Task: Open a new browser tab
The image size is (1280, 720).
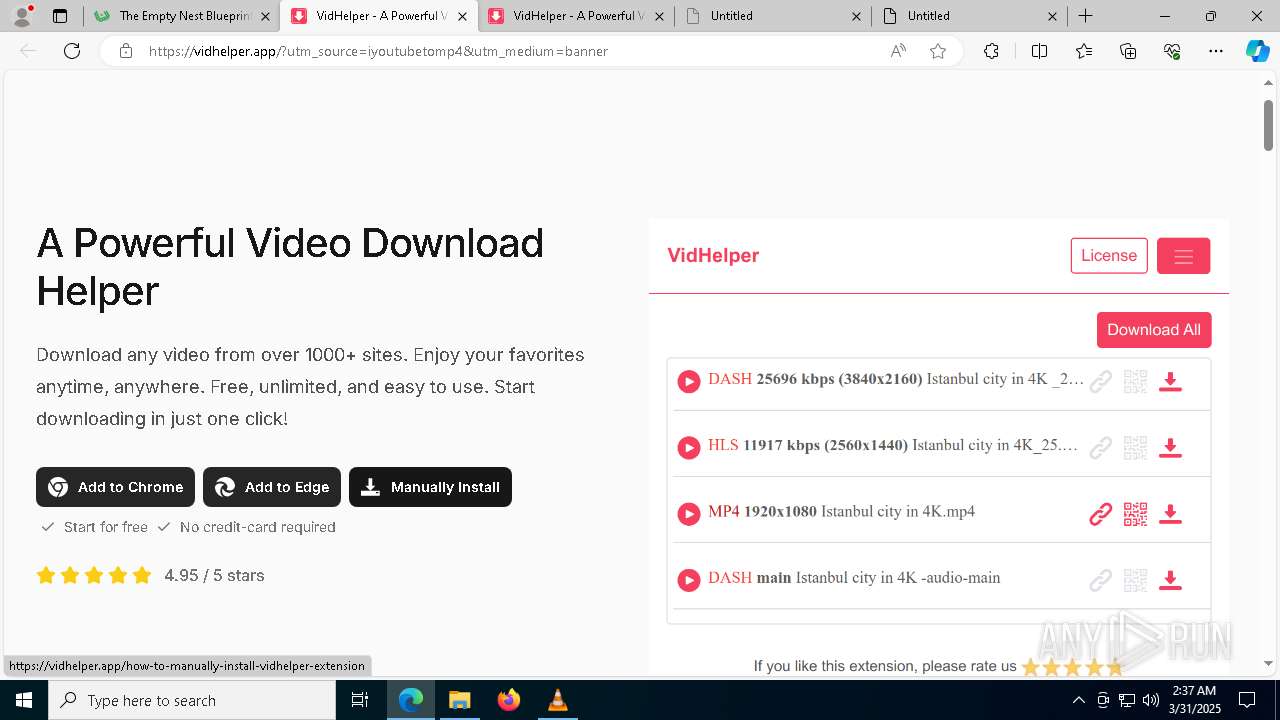Action: (x=1086, y=16)
